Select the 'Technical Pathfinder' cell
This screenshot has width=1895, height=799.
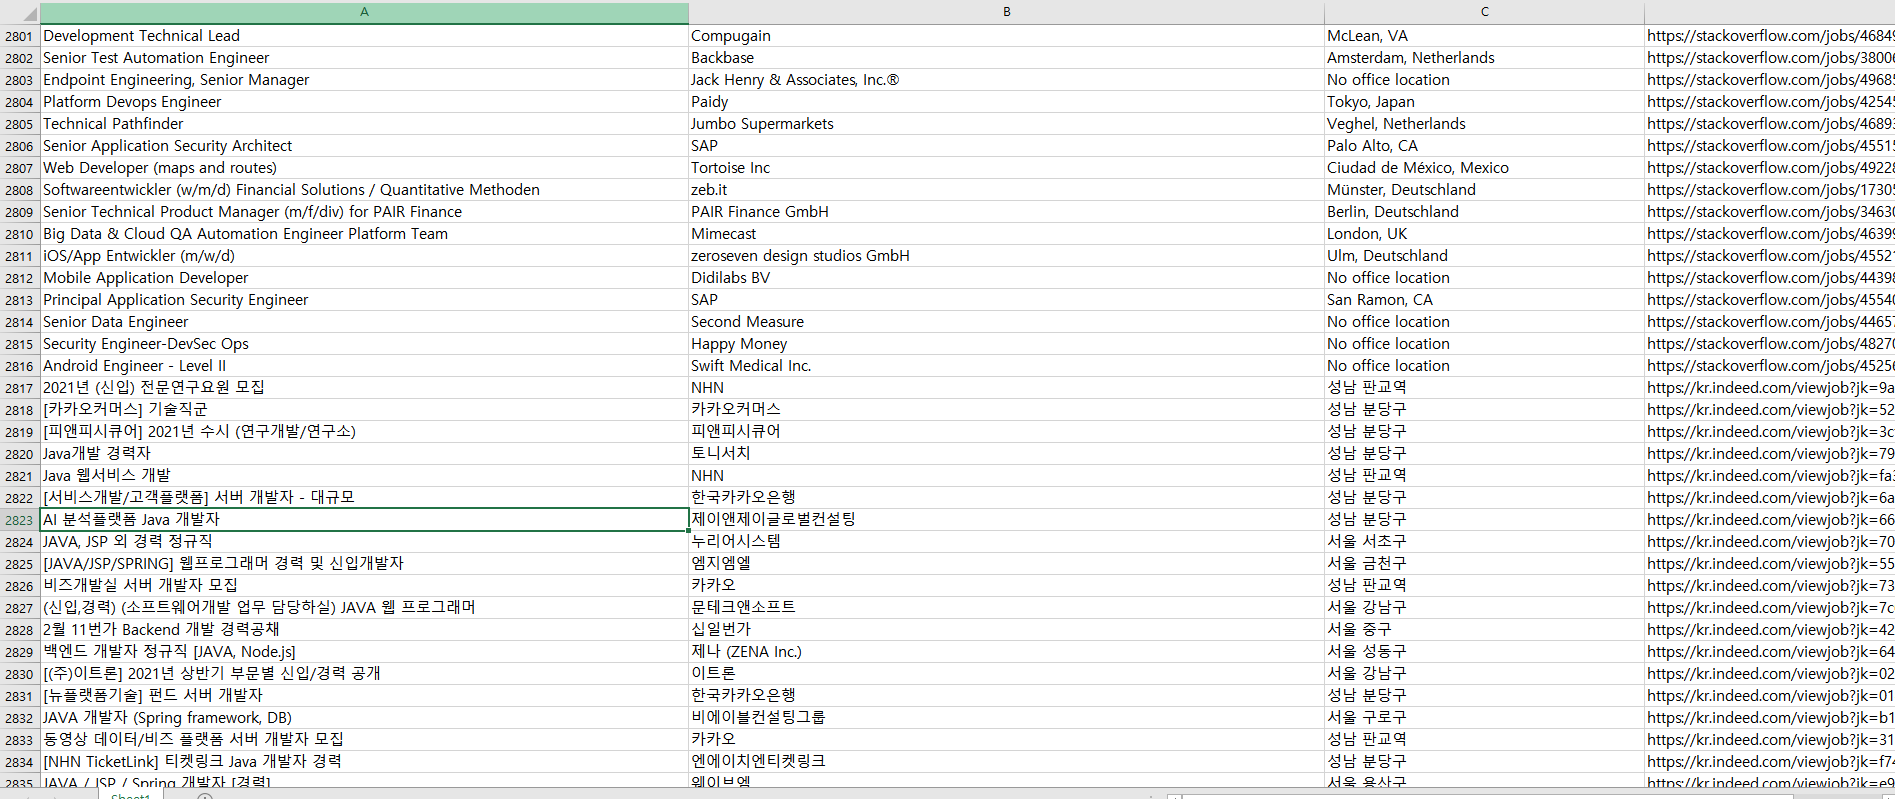[x=364, y=124]
